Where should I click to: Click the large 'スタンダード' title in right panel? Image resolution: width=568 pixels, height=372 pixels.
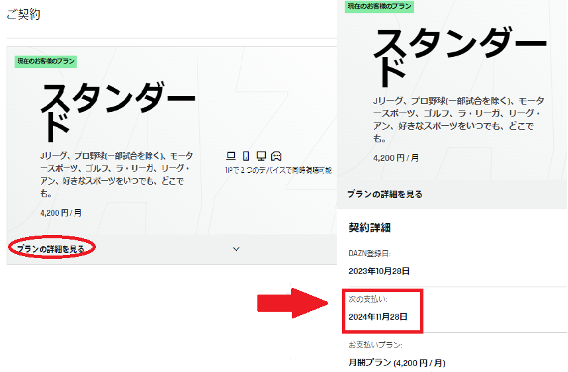460,57
